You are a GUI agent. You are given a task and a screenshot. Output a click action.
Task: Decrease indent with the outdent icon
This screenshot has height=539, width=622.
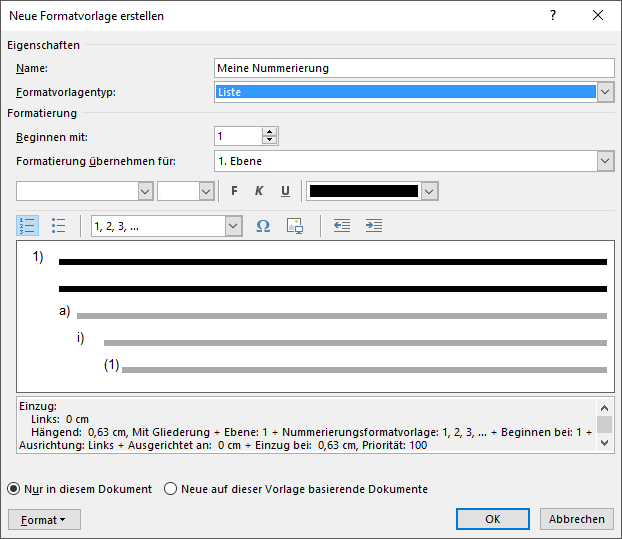(342, 226)
